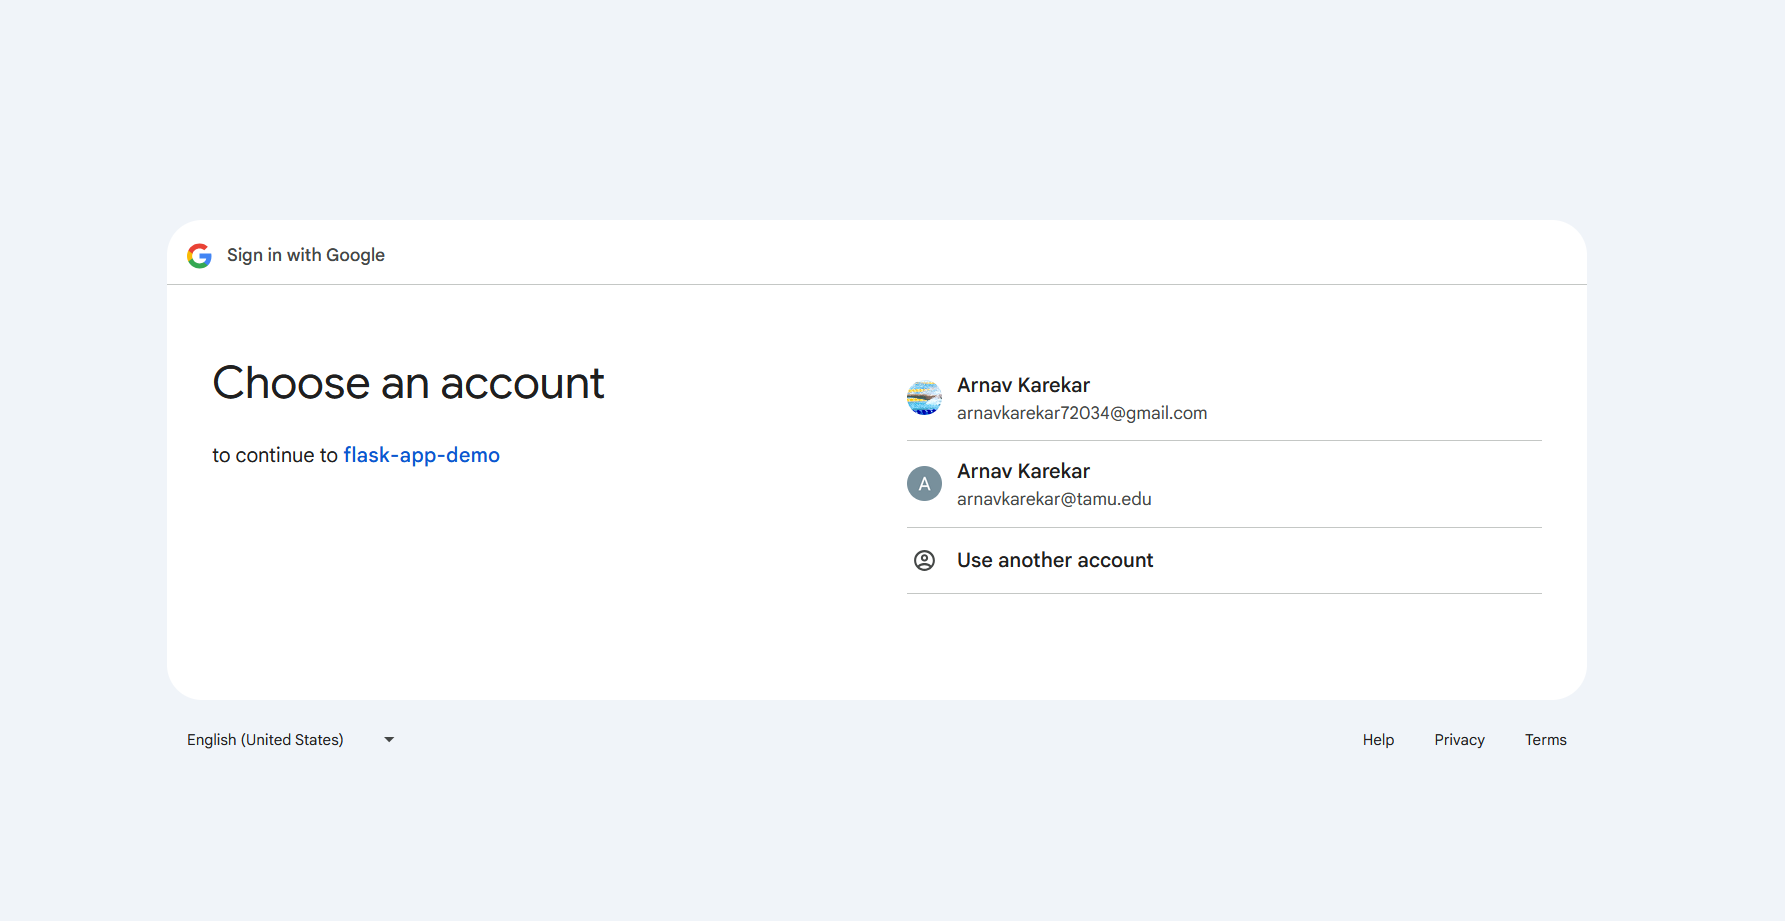Click the Choose an account heading
1785x921 pixels.
coord(408,383)
